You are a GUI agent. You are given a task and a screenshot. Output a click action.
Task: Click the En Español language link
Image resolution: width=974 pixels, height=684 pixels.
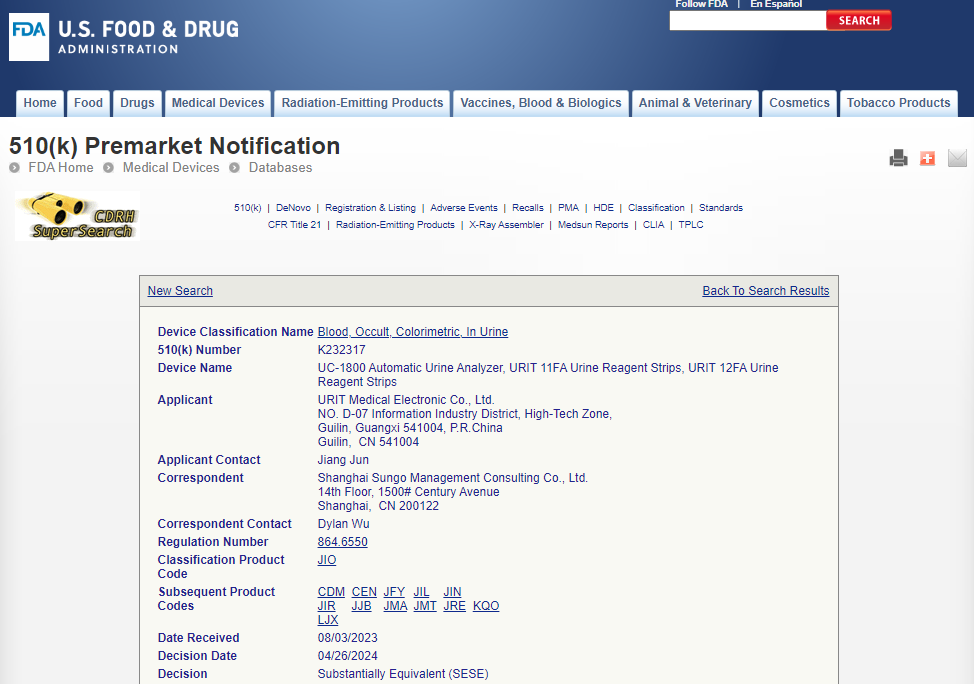point(776,4)
